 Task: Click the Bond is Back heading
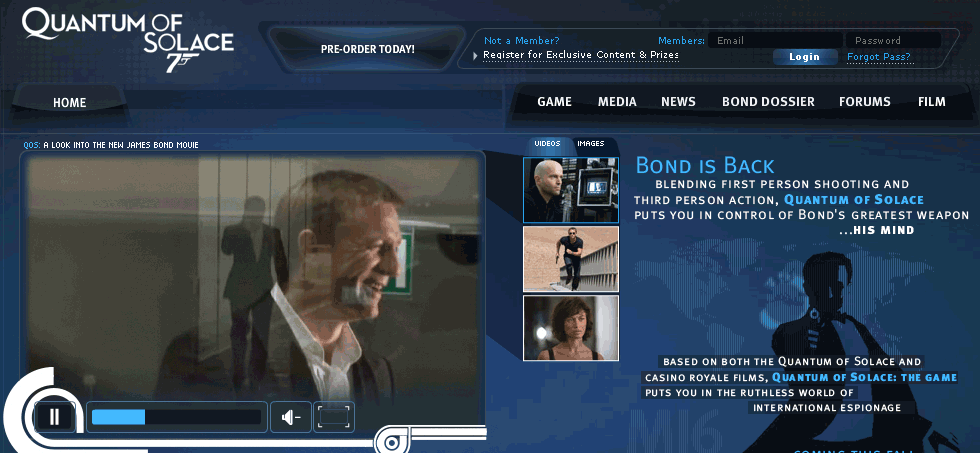coord(705,166)
